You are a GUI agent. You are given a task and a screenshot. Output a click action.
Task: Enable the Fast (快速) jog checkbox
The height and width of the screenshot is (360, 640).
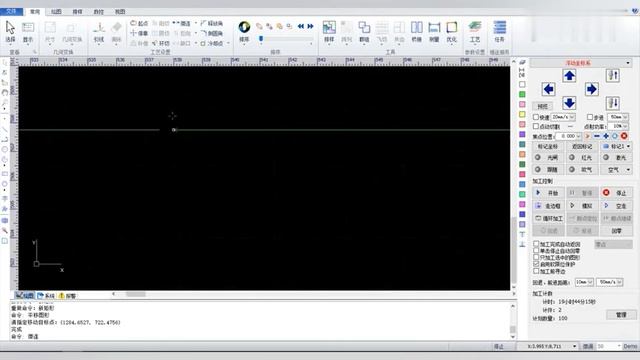(x=536, y=117)
